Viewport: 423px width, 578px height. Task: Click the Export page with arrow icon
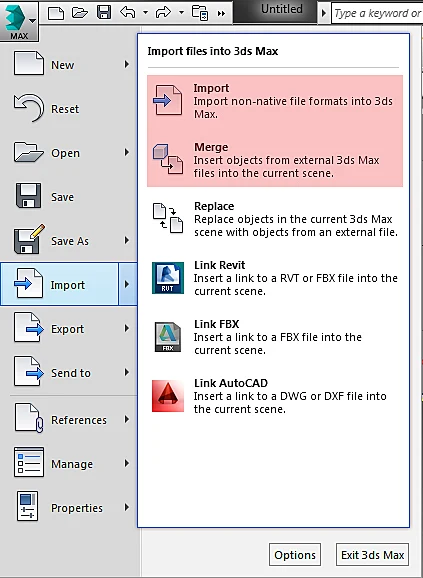(29, 327)
